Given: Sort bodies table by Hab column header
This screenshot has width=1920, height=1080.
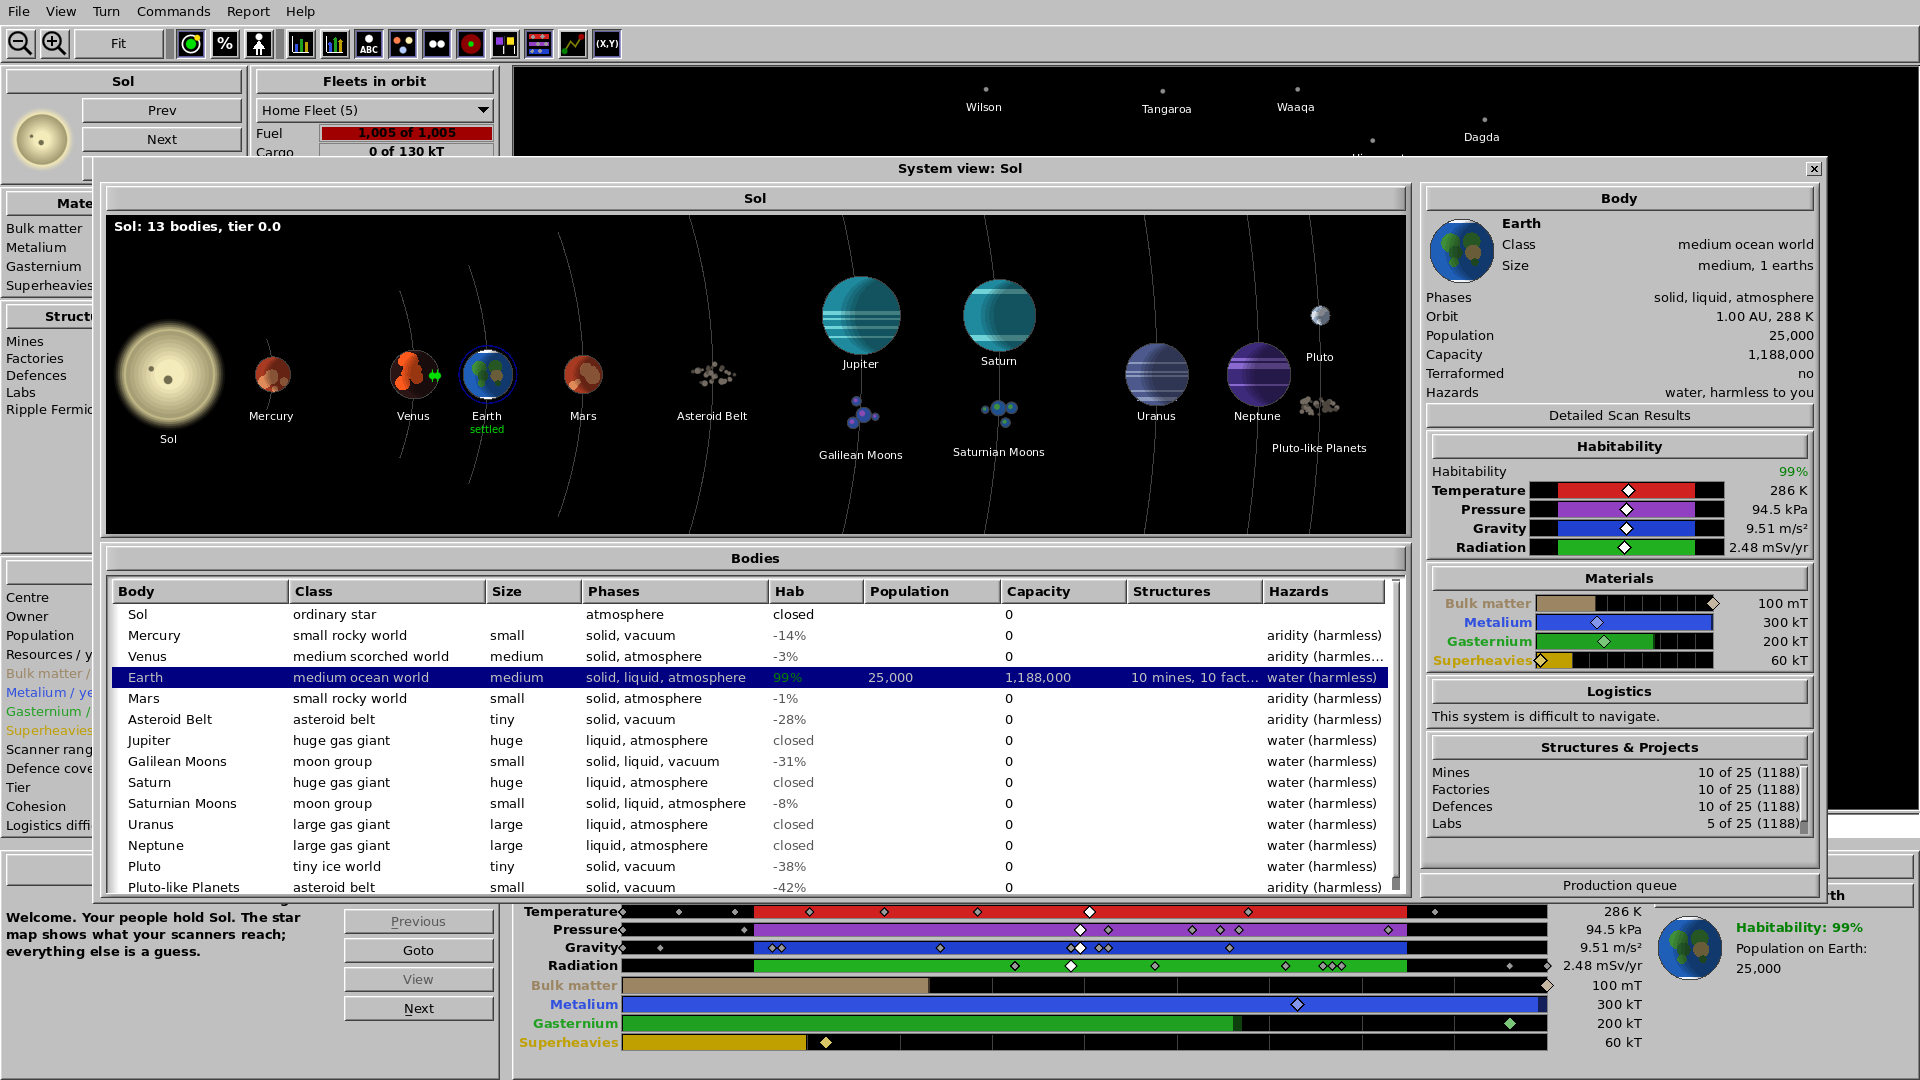Looking at the screenshot, I should 816,592.
